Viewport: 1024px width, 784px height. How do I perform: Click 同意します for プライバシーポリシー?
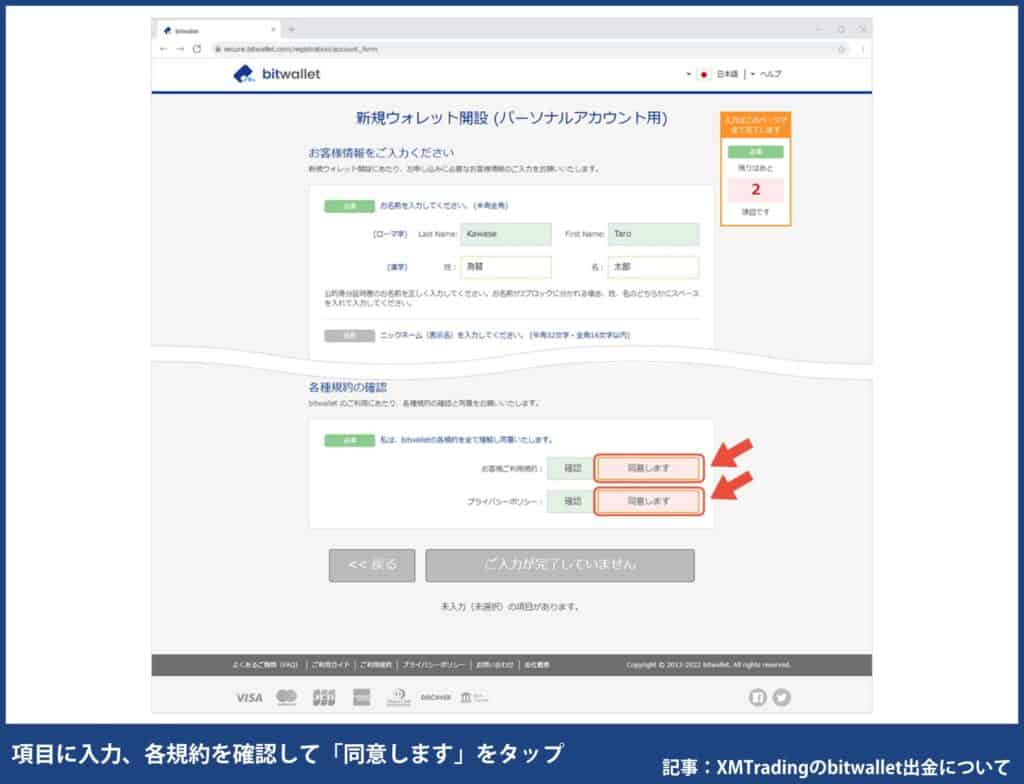[x=648, y=501]
